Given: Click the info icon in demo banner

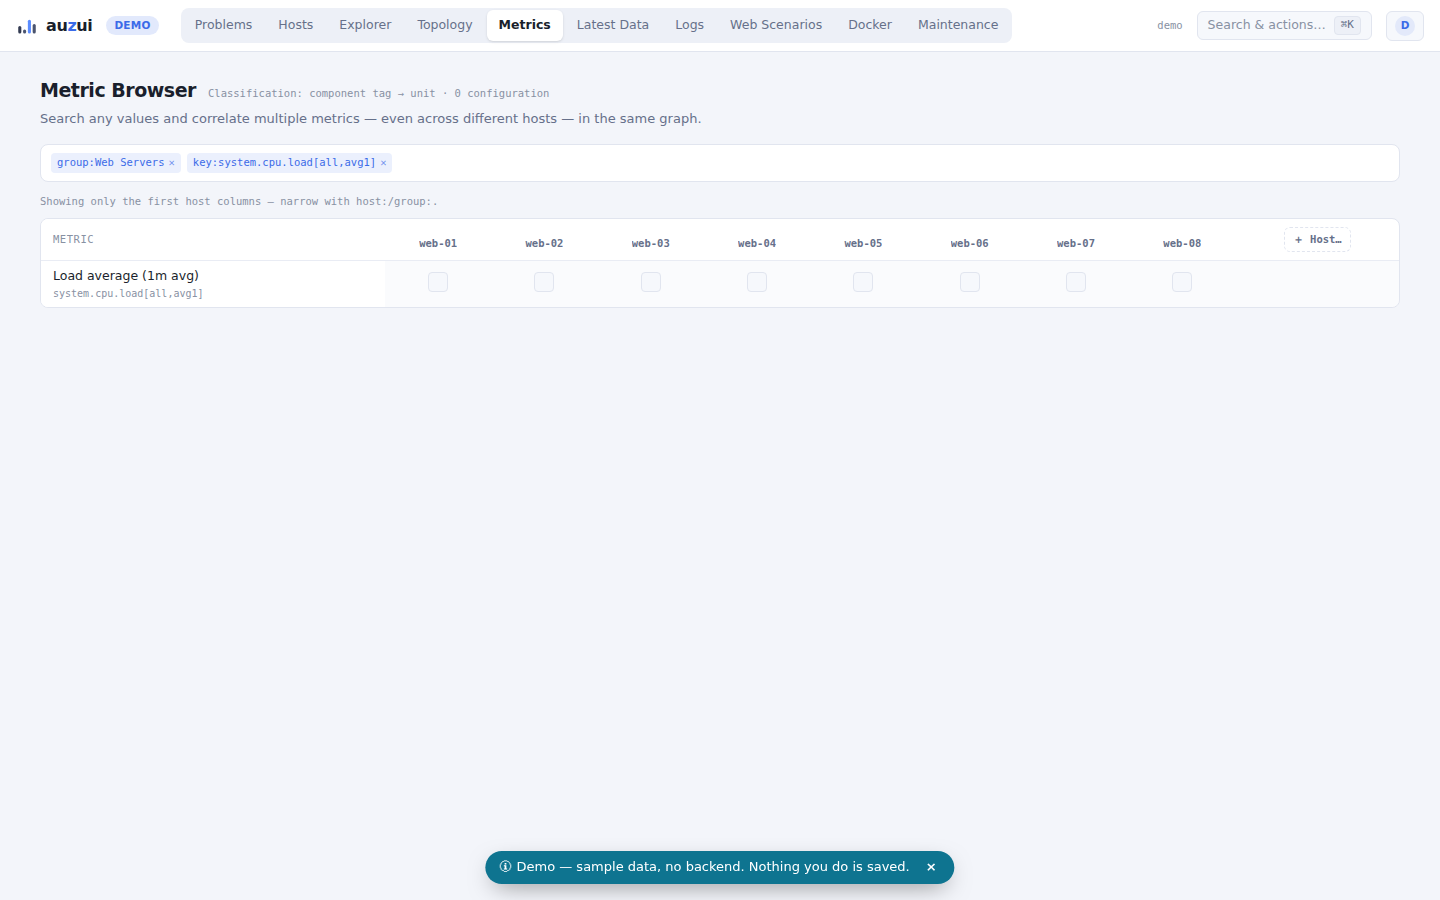Looking at the screenshot, I should click(x=505, y=867).
